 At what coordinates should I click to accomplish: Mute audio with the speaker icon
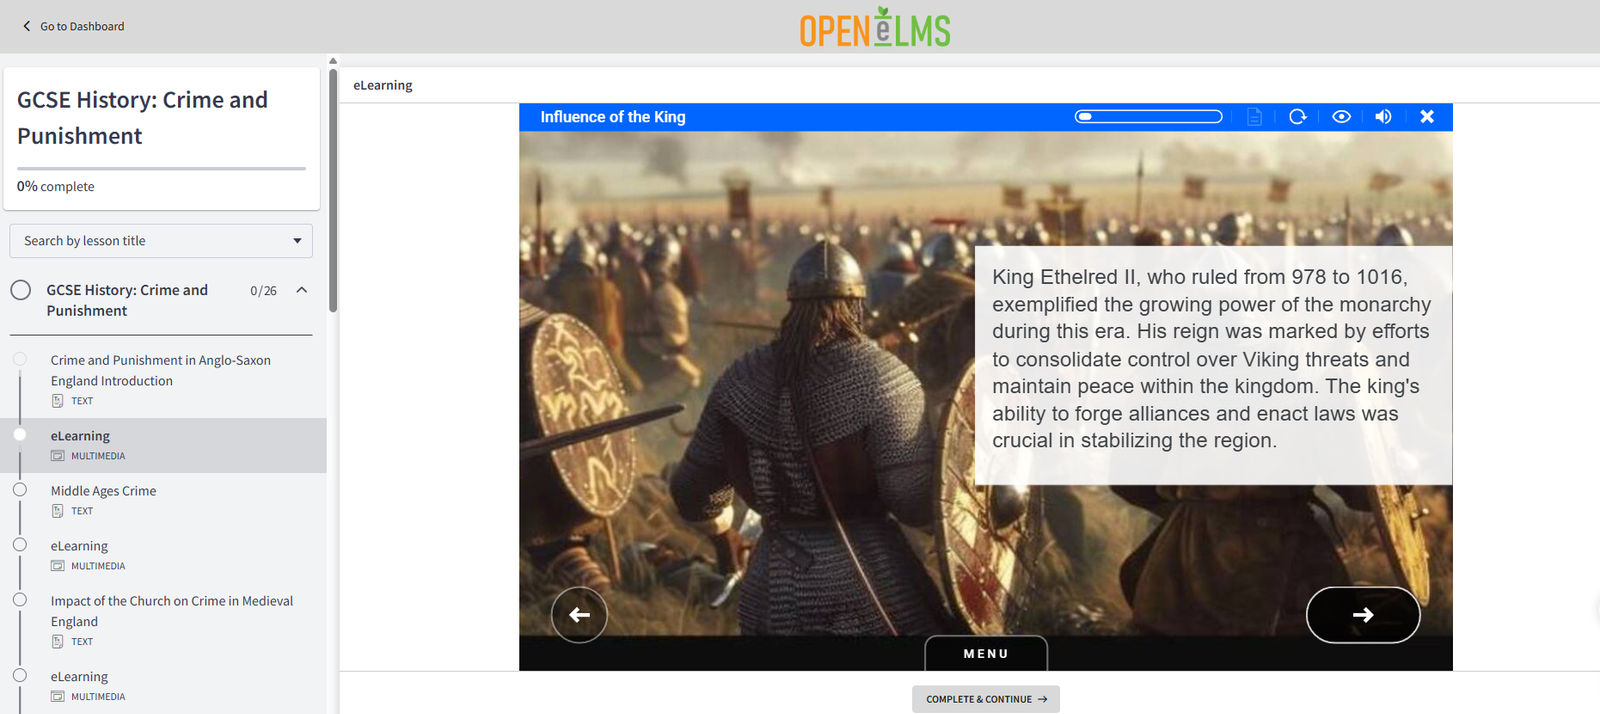[x=1383, y=117]
